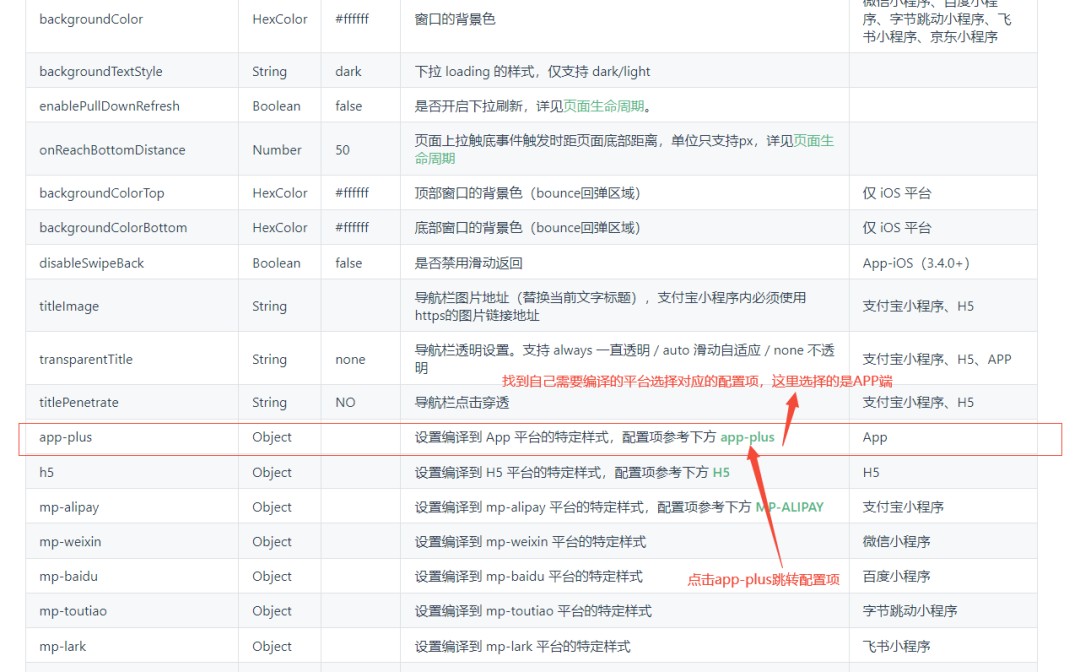Click the app-plus configuration reference link
Screen dimensions: 1080x672
click(748, 437)
